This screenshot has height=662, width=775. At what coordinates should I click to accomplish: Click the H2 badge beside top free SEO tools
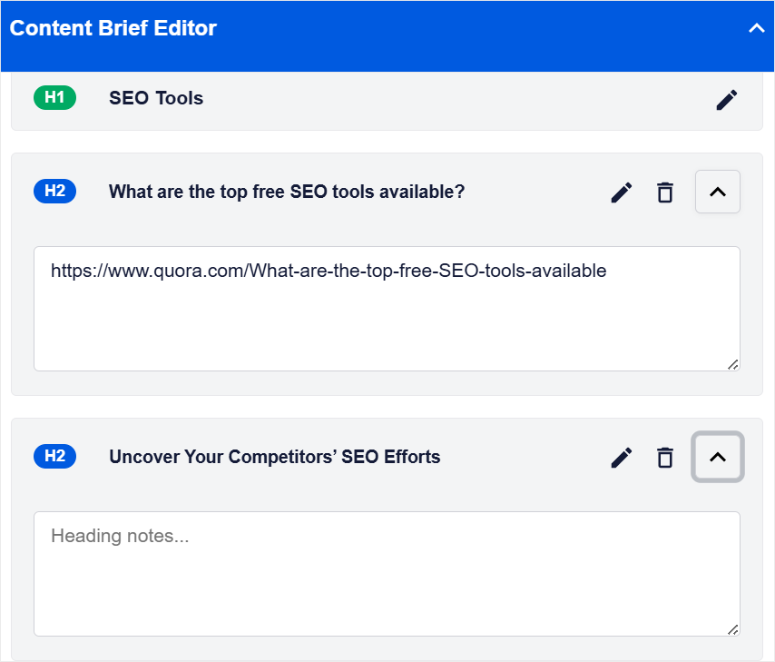pos(54,191)
